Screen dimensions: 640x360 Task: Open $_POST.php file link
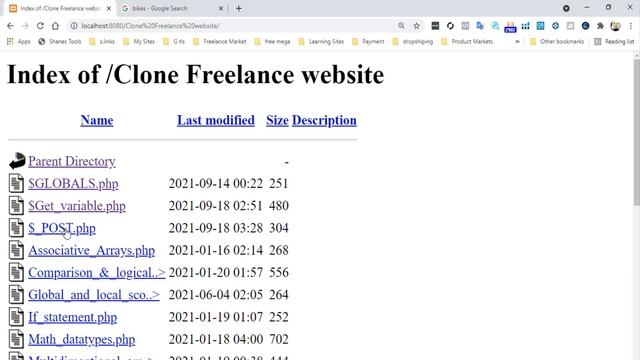tap(62, 228)
